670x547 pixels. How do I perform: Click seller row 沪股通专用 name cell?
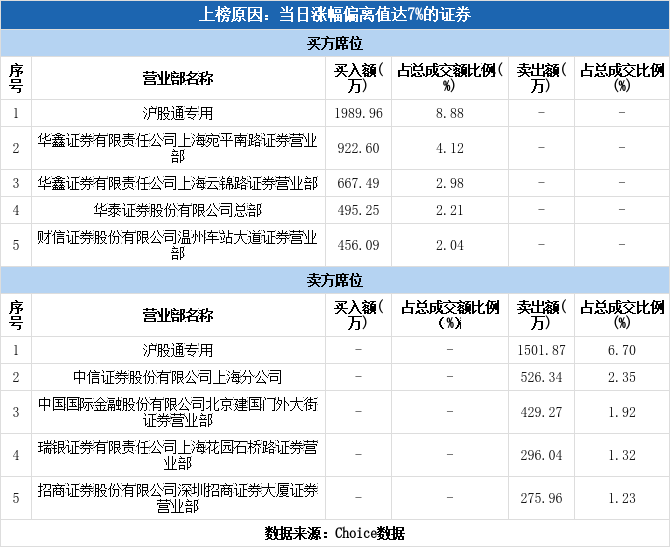click(178, 350)
